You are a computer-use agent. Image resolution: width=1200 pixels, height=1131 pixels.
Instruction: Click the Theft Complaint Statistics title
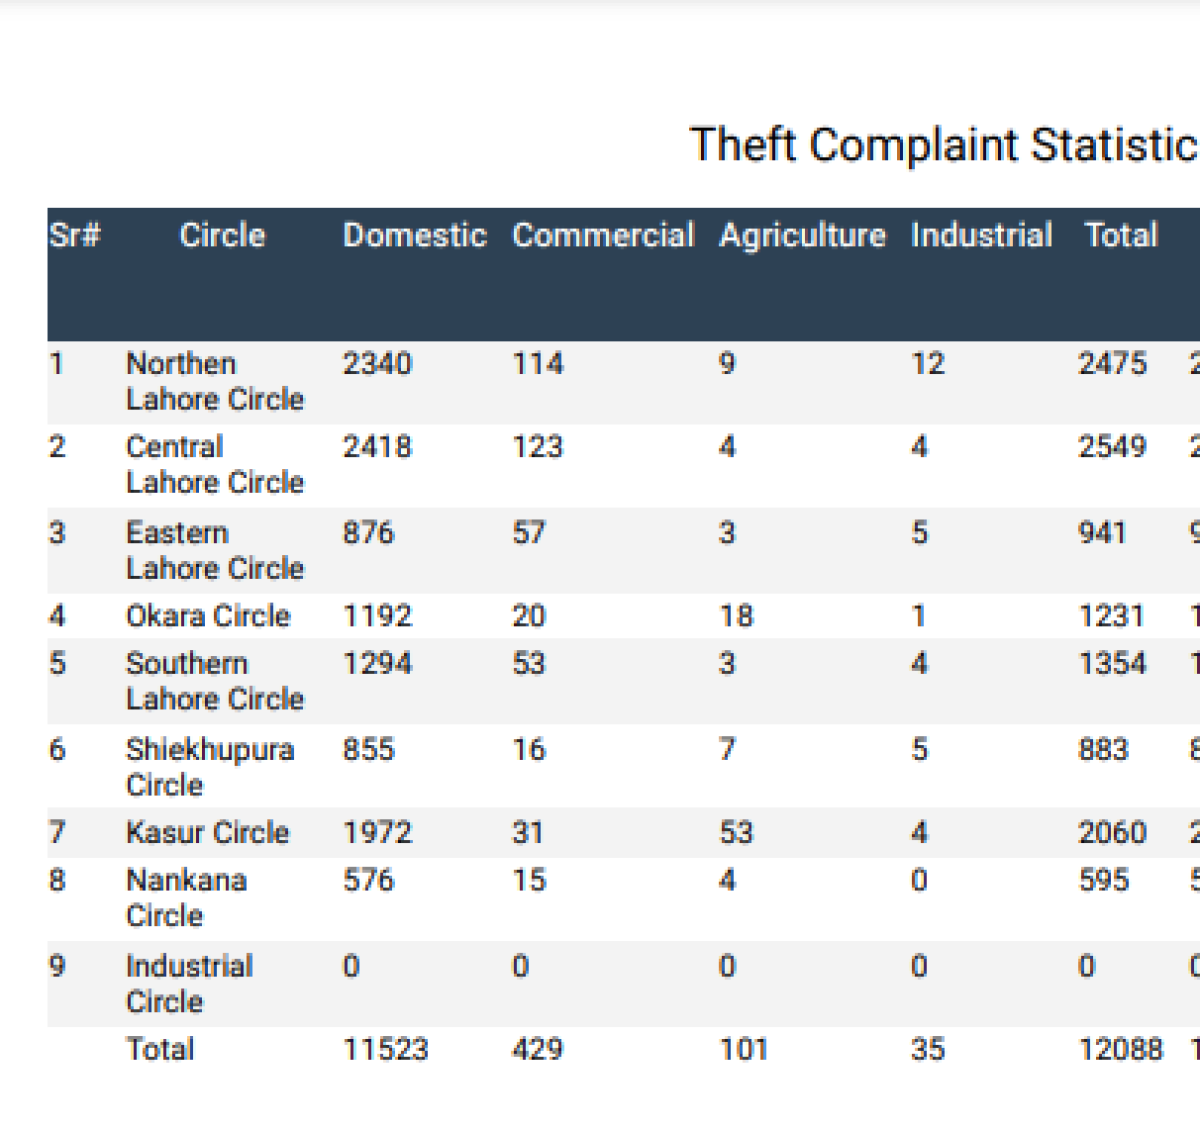coord(944,145)
